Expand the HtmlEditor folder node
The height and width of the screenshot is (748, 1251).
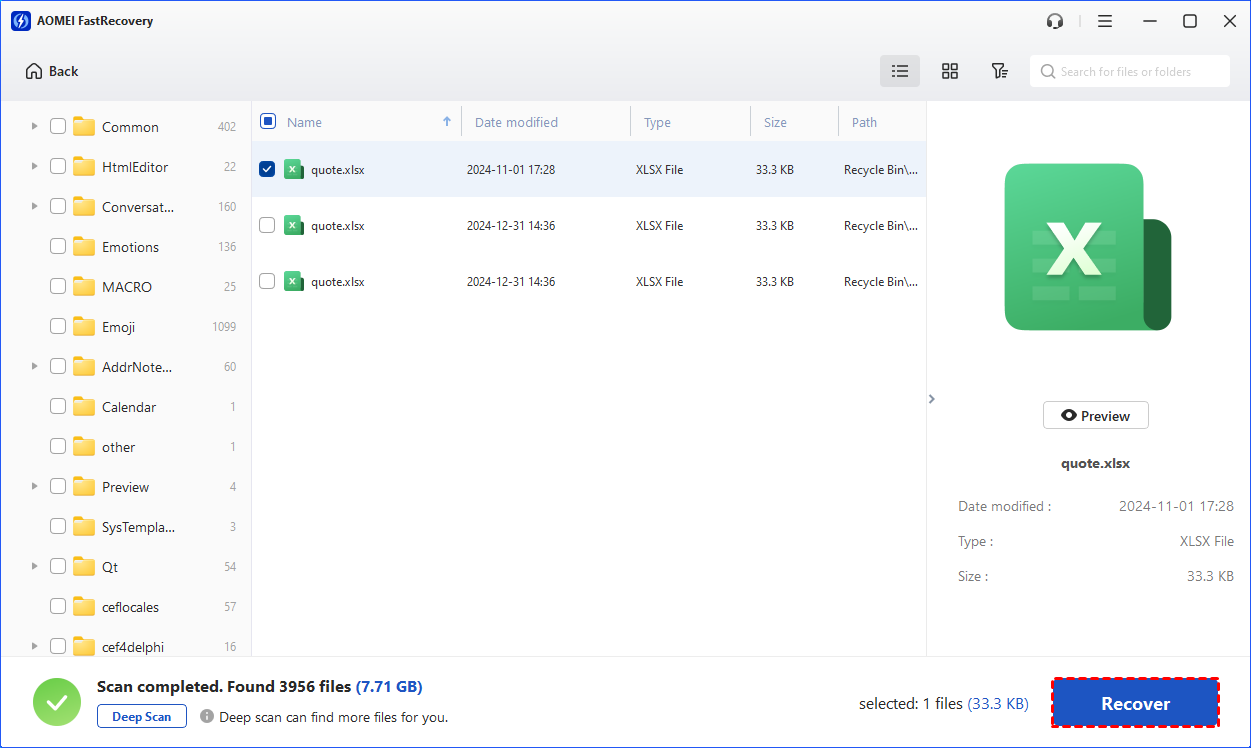point(35,166)
